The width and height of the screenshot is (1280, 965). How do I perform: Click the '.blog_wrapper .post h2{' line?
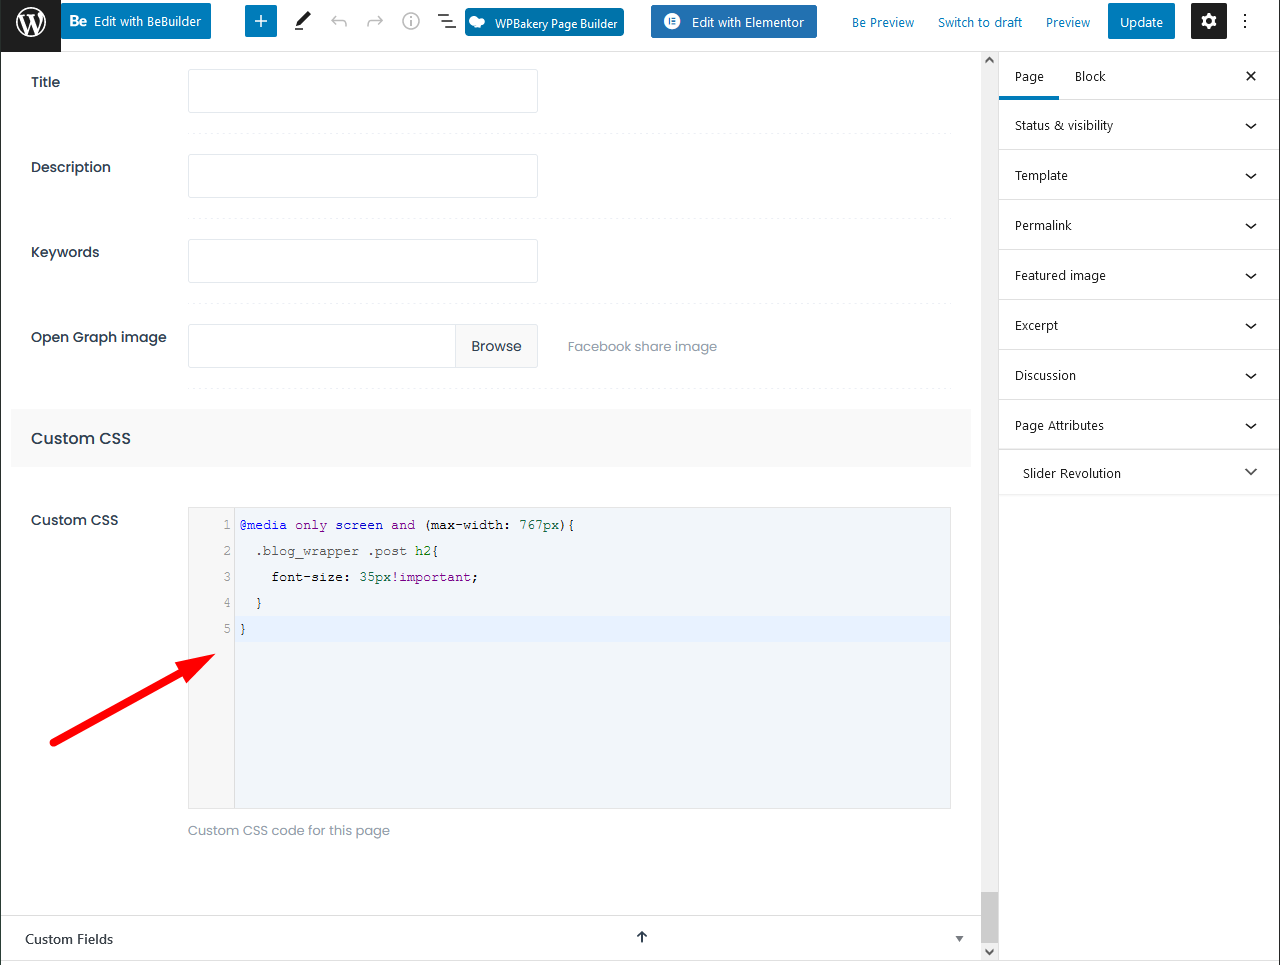pos(347,551)
